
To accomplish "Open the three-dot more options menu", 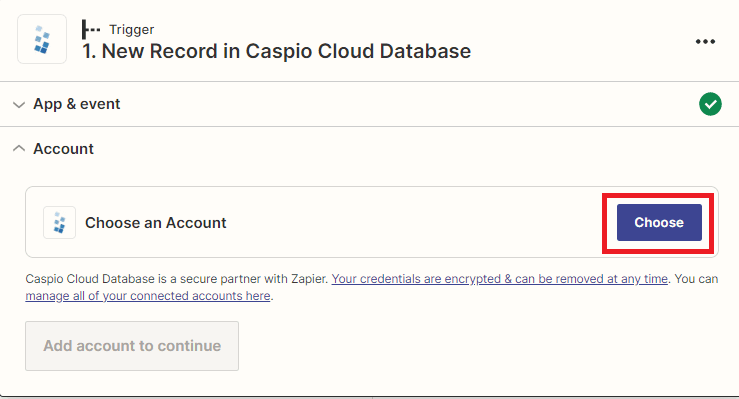I will [x=705, y=41].
